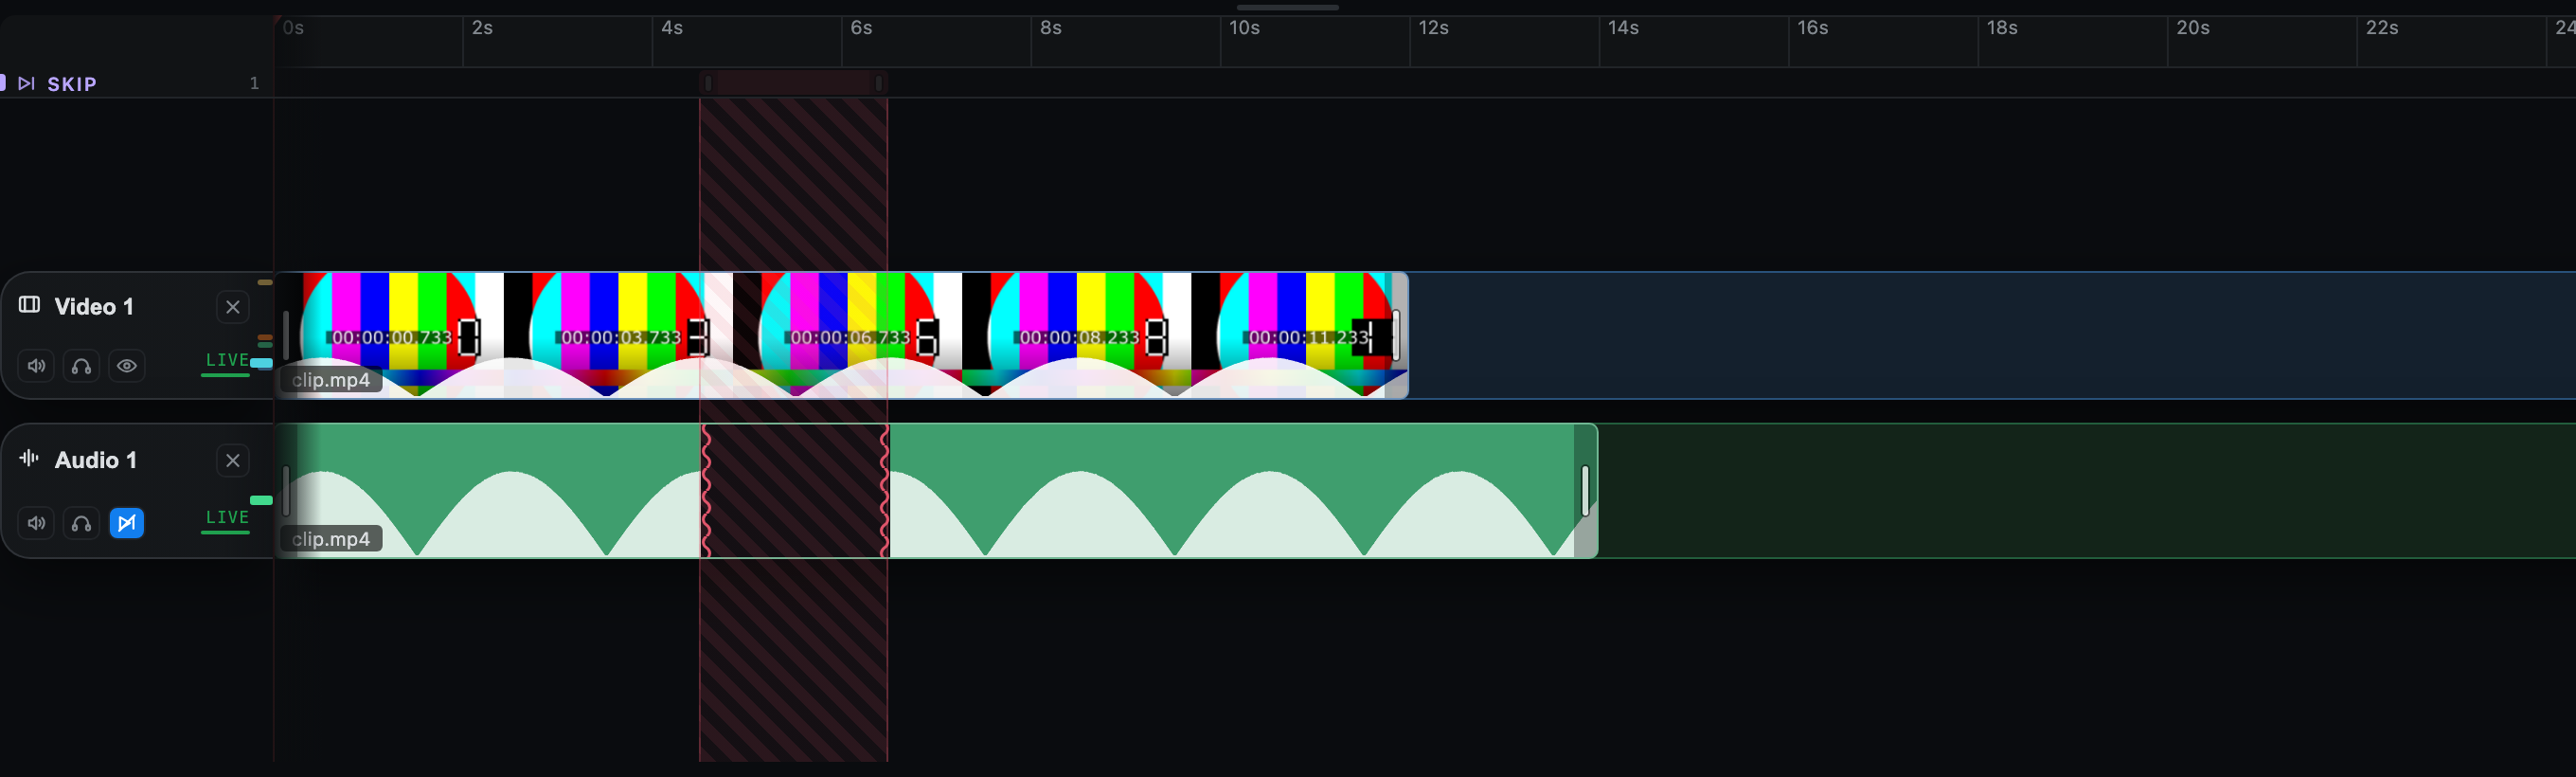Click the 20s mark on the ruler

(x=2192, y=28)
